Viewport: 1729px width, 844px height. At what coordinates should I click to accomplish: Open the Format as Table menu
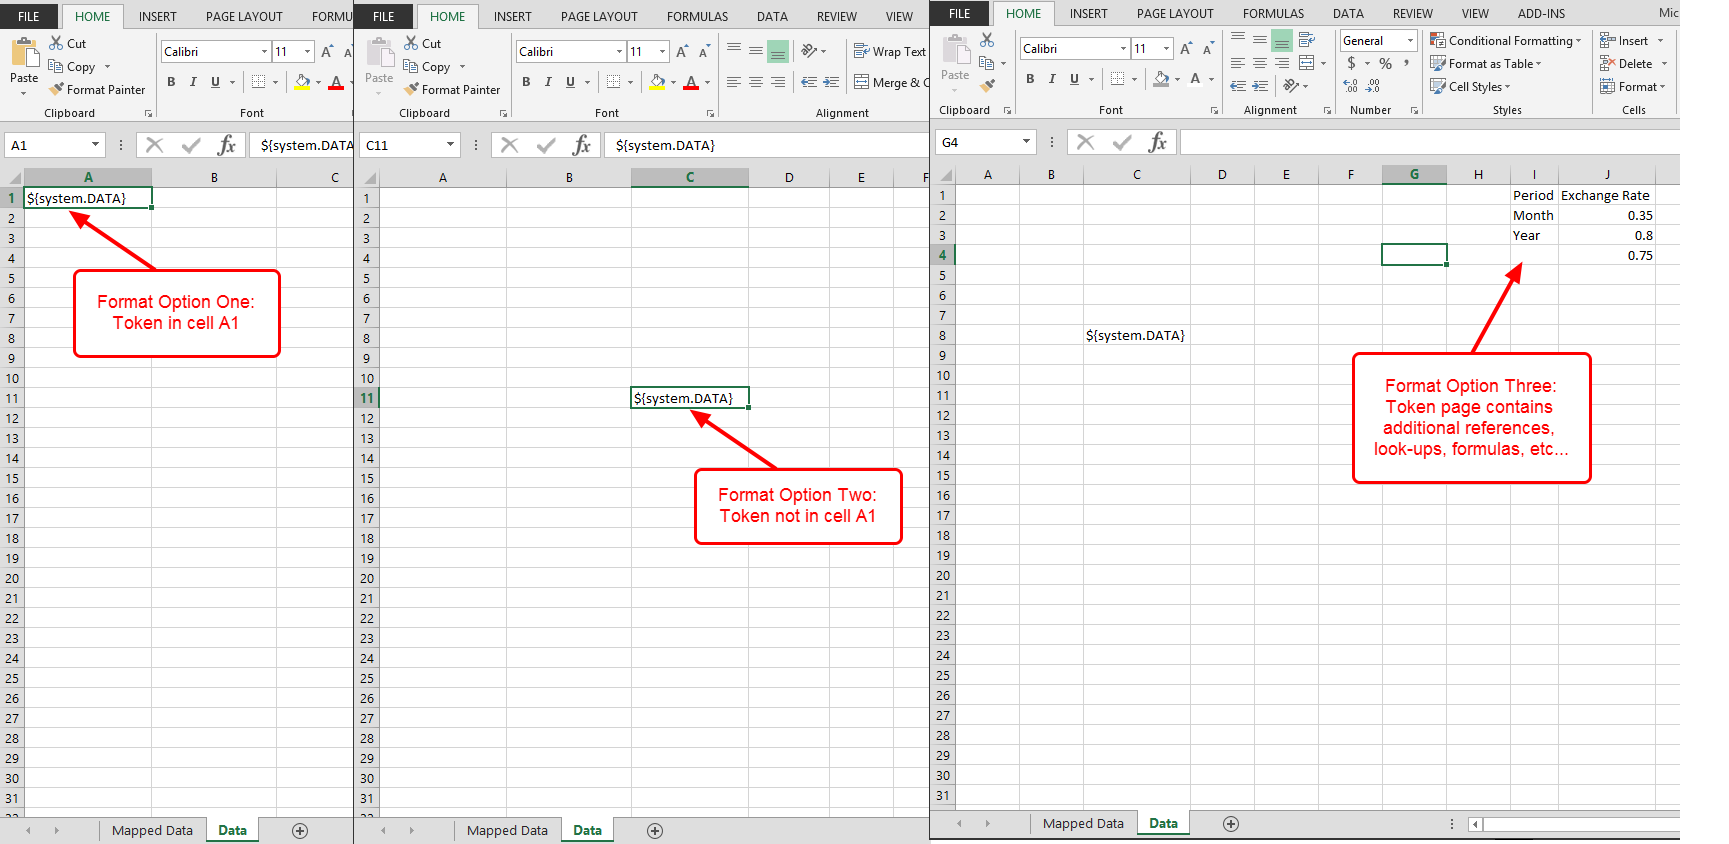click(1486, 64)
